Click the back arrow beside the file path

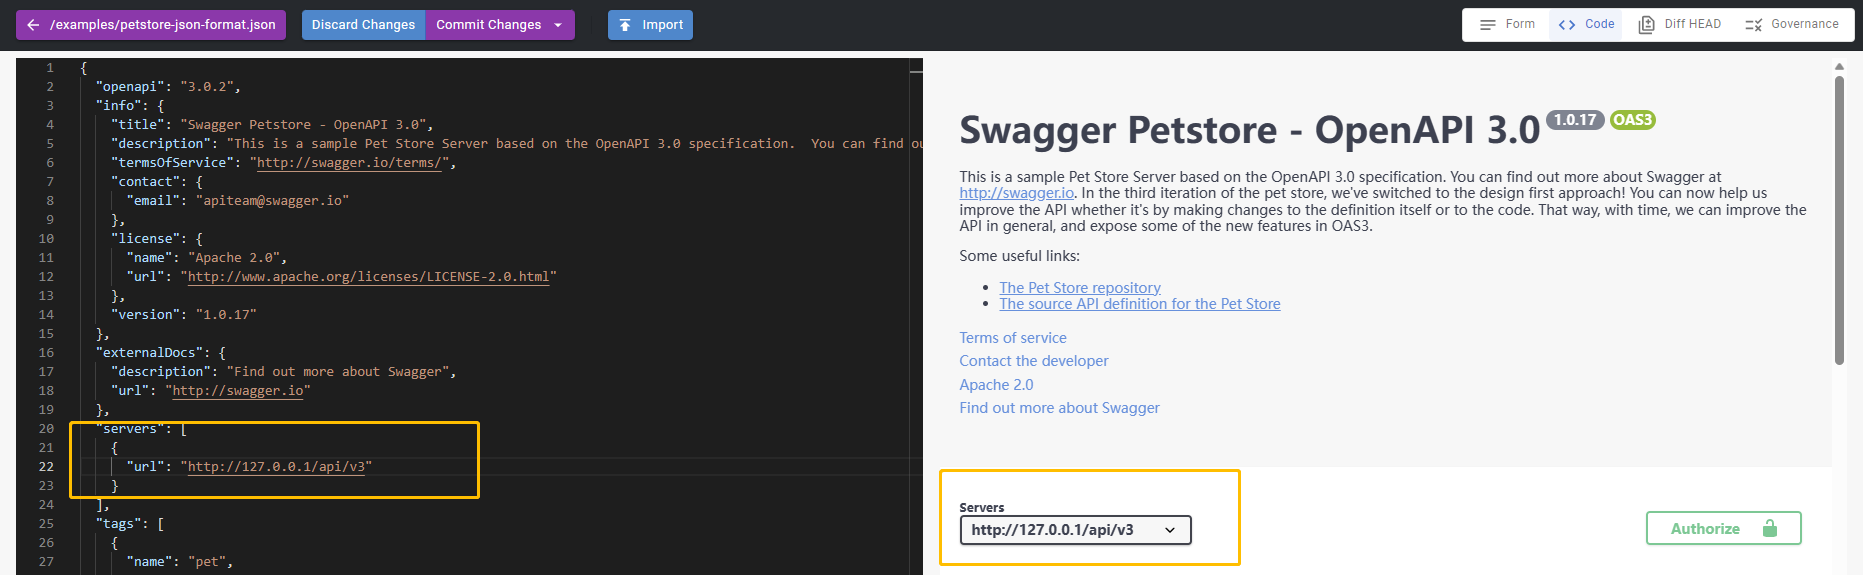point(33,25)
